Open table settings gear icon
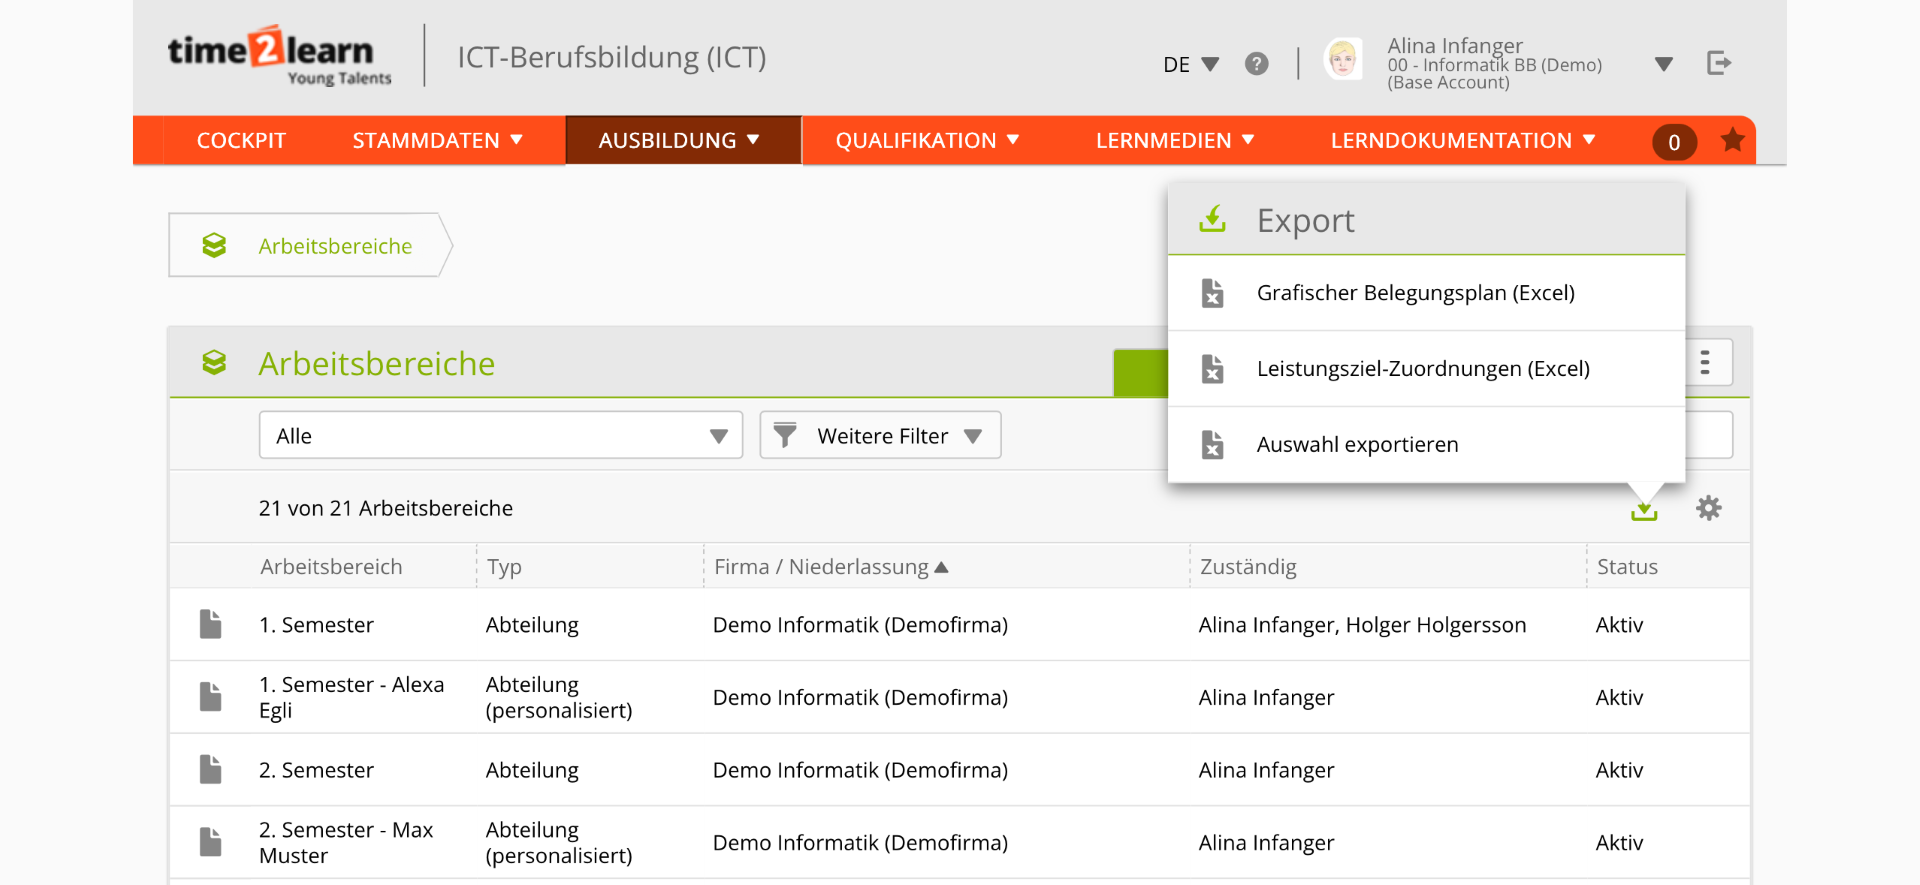1920x885 pixels. click(x=1708, y=509)
